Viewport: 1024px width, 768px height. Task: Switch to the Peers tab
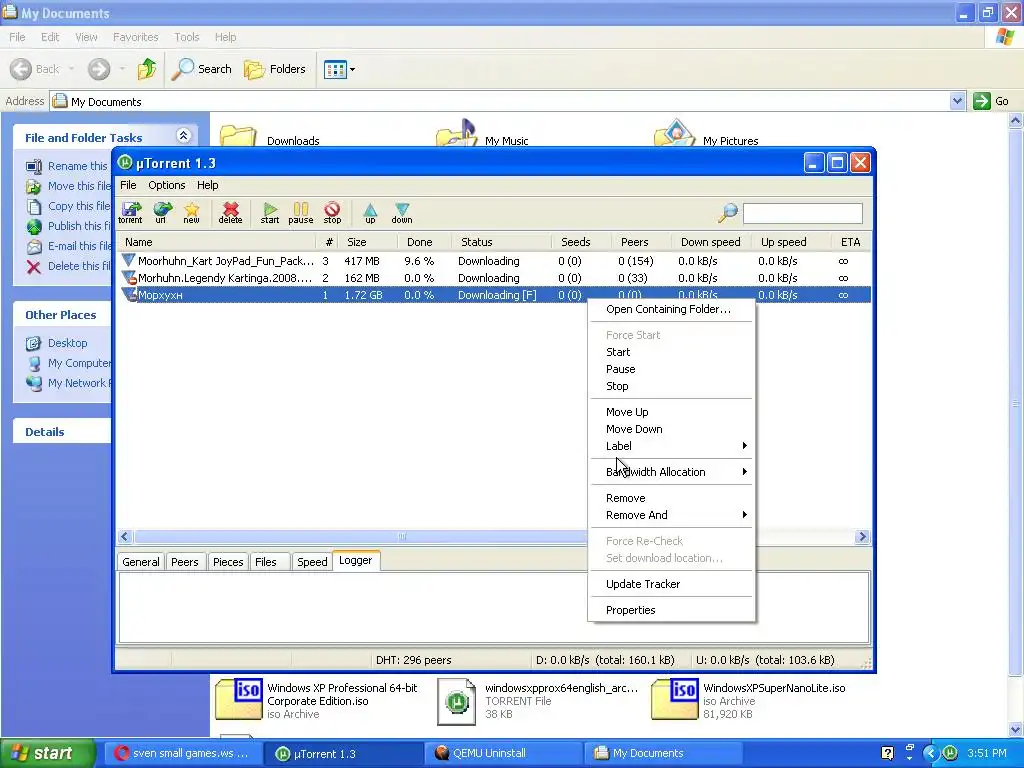point(185,562)
